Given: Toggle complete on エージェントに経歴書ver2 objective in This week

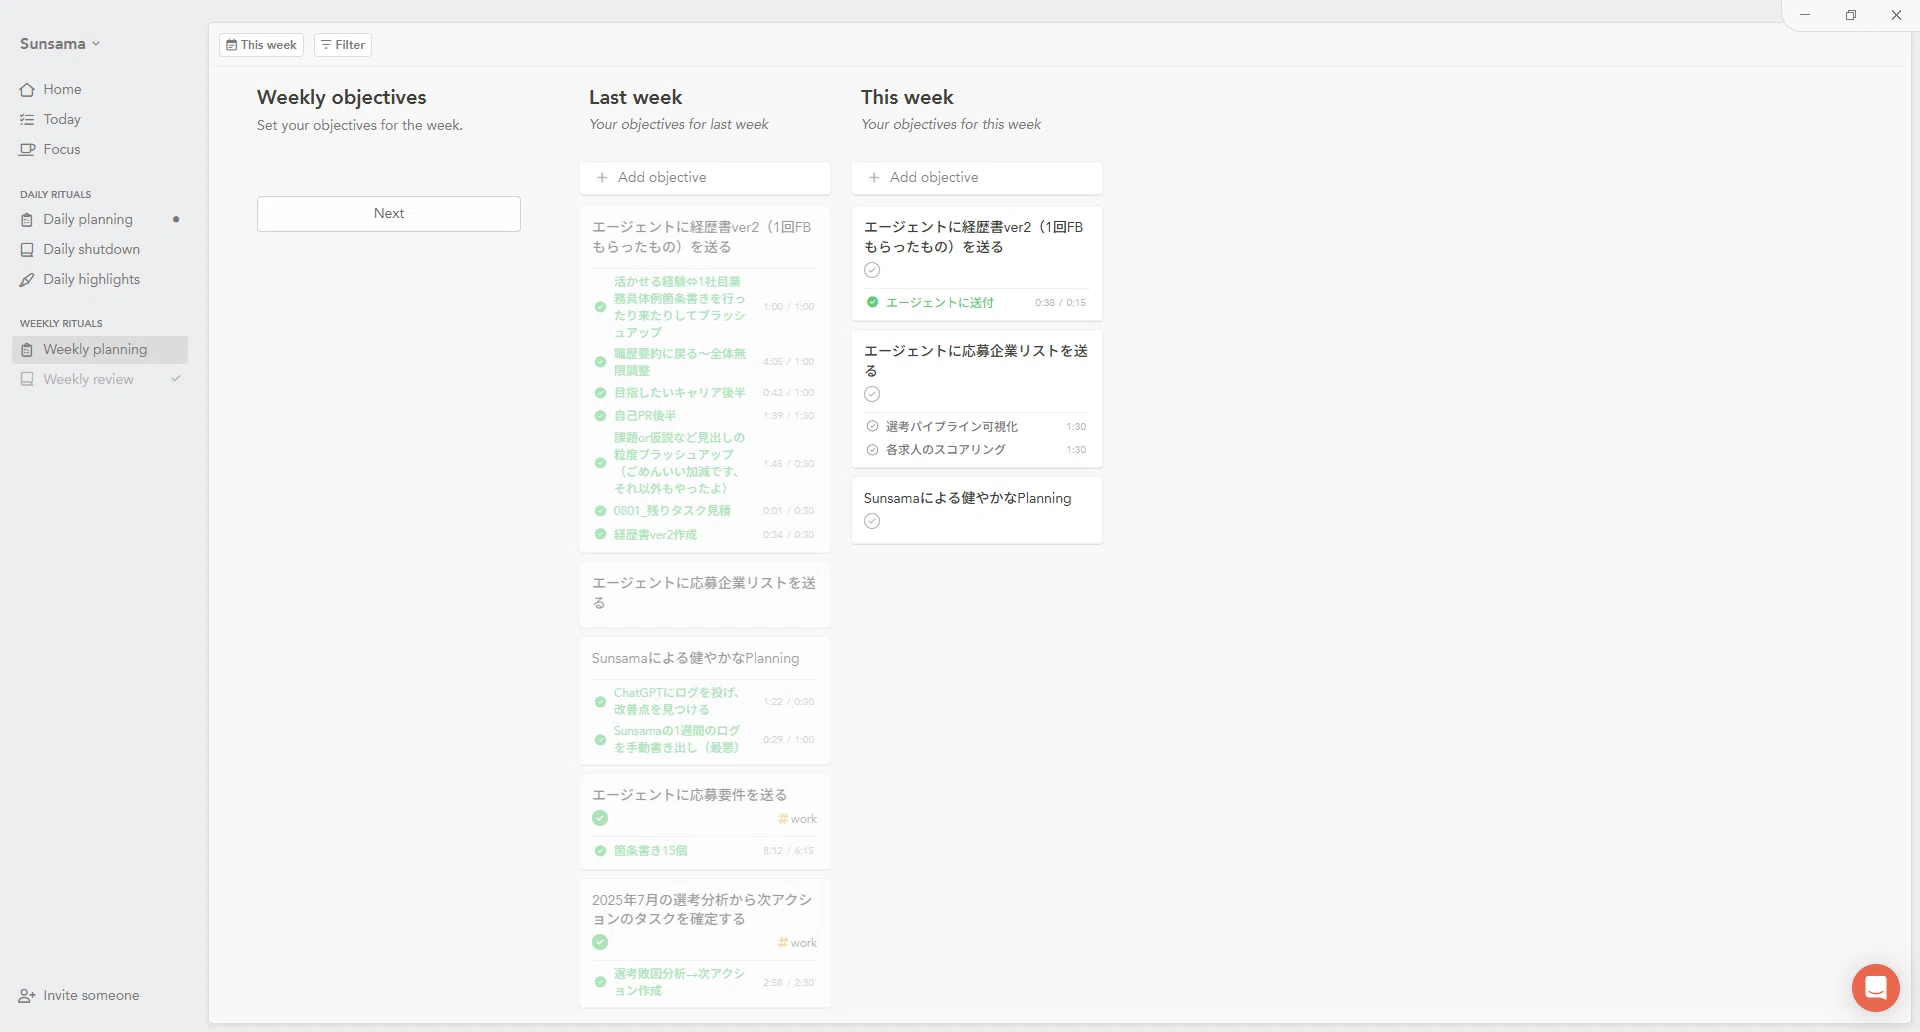Looking at the screenshot, I should pyautogui.click(x=872, y=270).
